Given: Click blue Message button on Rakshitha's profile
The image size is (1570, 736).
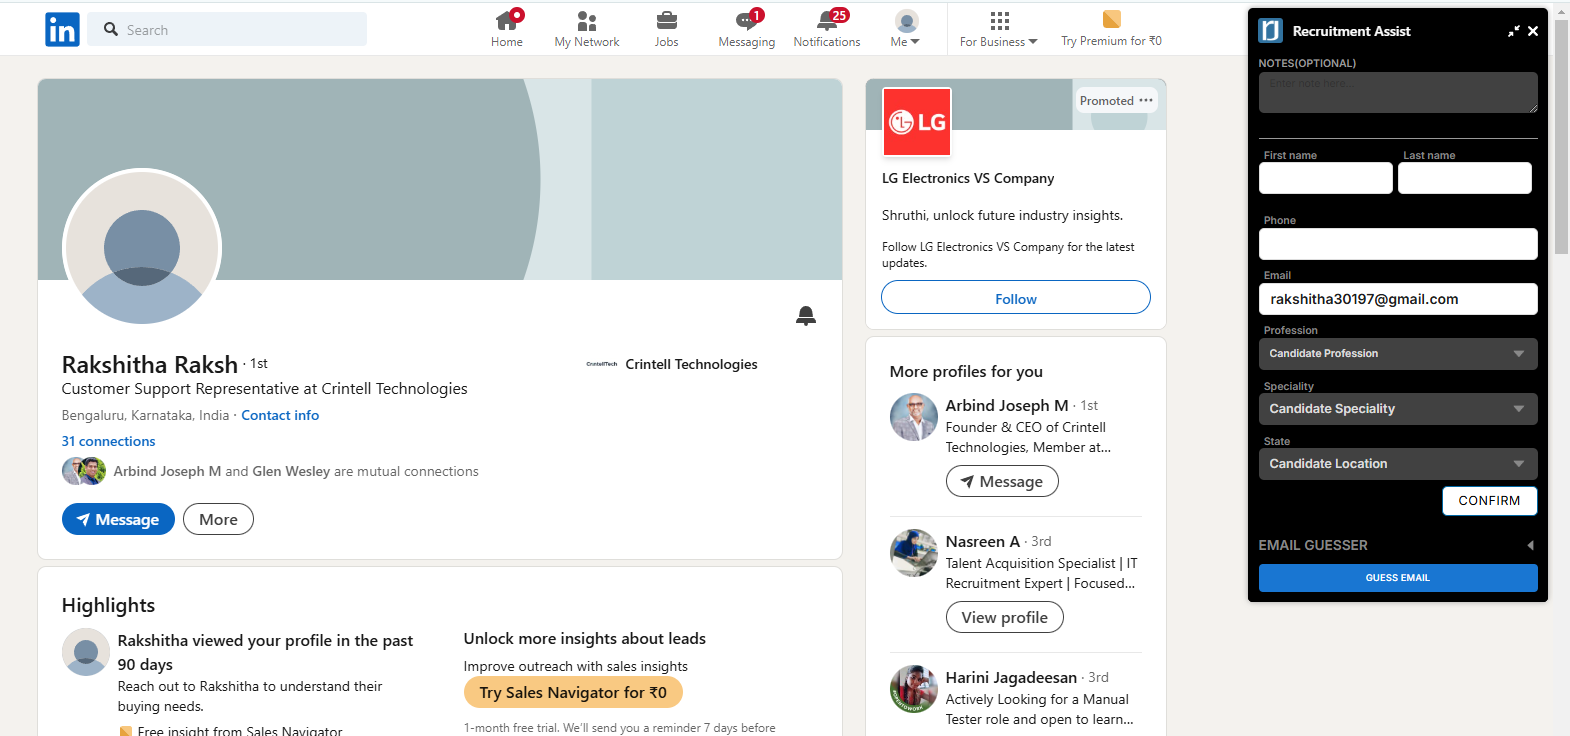Looking at the screenshot, I should click(x=118, y=519).
